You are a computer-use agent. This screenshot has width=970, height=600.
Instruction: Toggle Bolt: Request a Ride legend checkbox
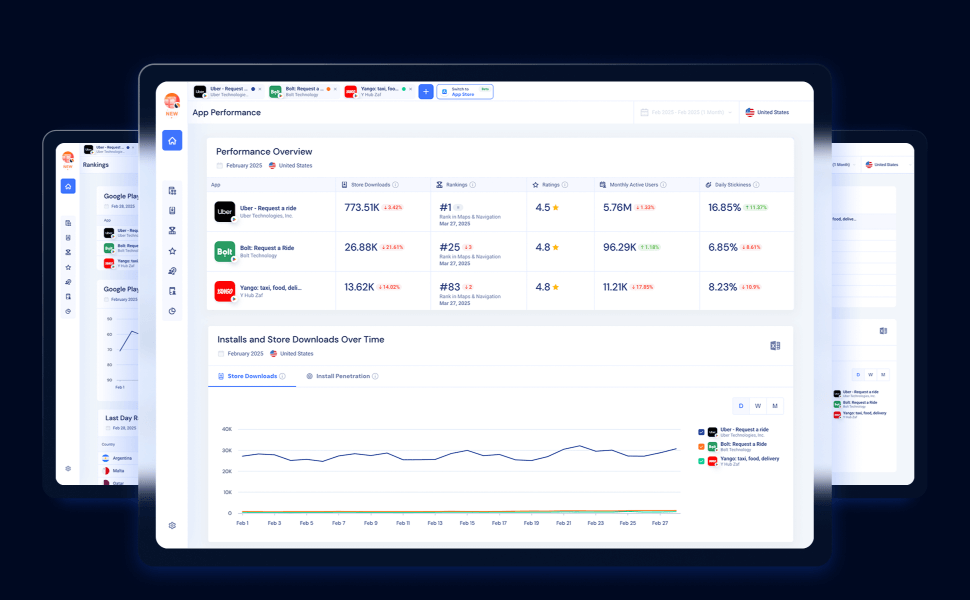click(x=701, y=447)
